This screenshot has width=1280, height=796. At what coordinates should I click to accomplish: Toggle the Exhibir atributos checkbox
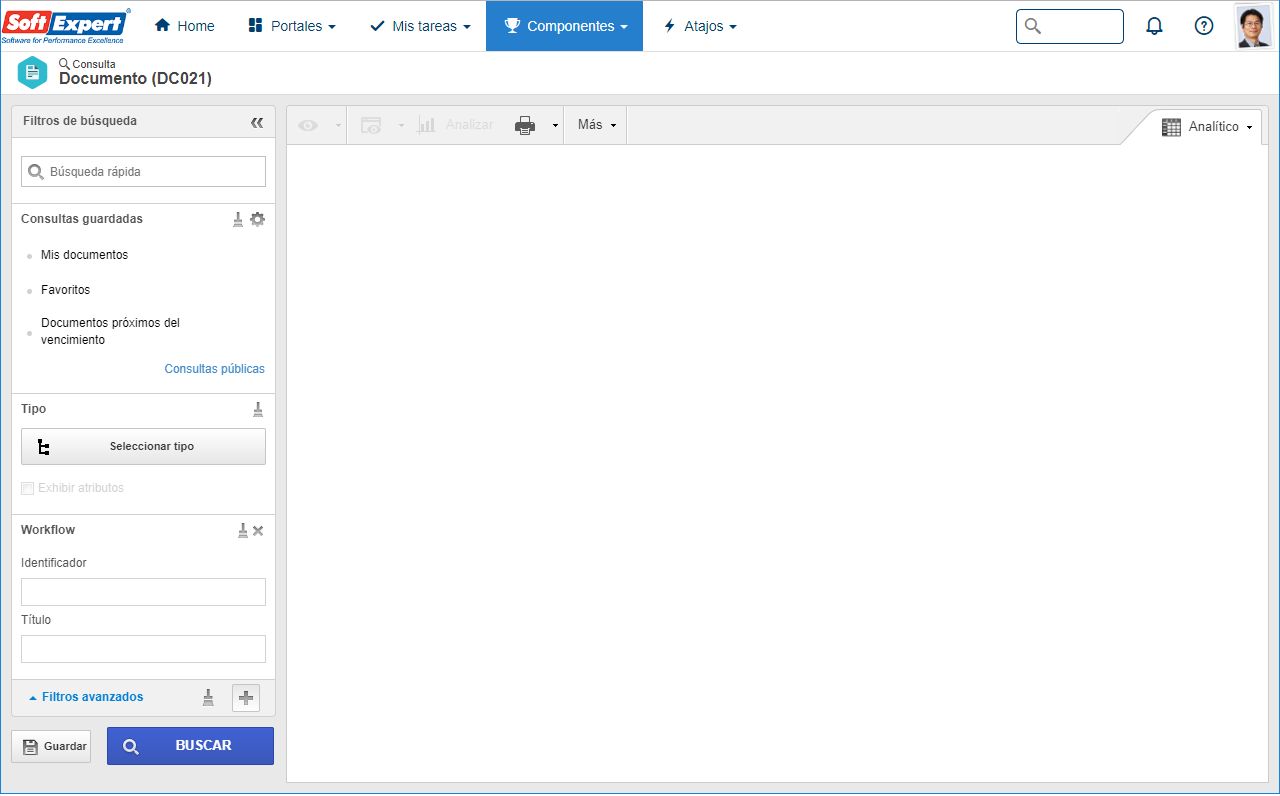coord(27,488)
